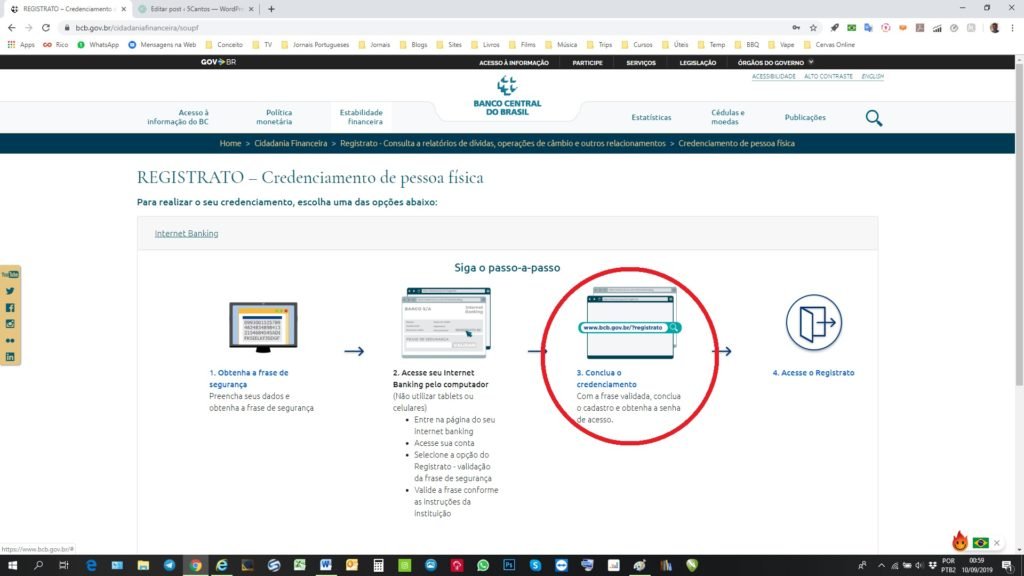The height and width of the screenshot is (576, 1024).
Task: Click the browser back arrow
Action: pyautogui.click(x=12, y=27)
